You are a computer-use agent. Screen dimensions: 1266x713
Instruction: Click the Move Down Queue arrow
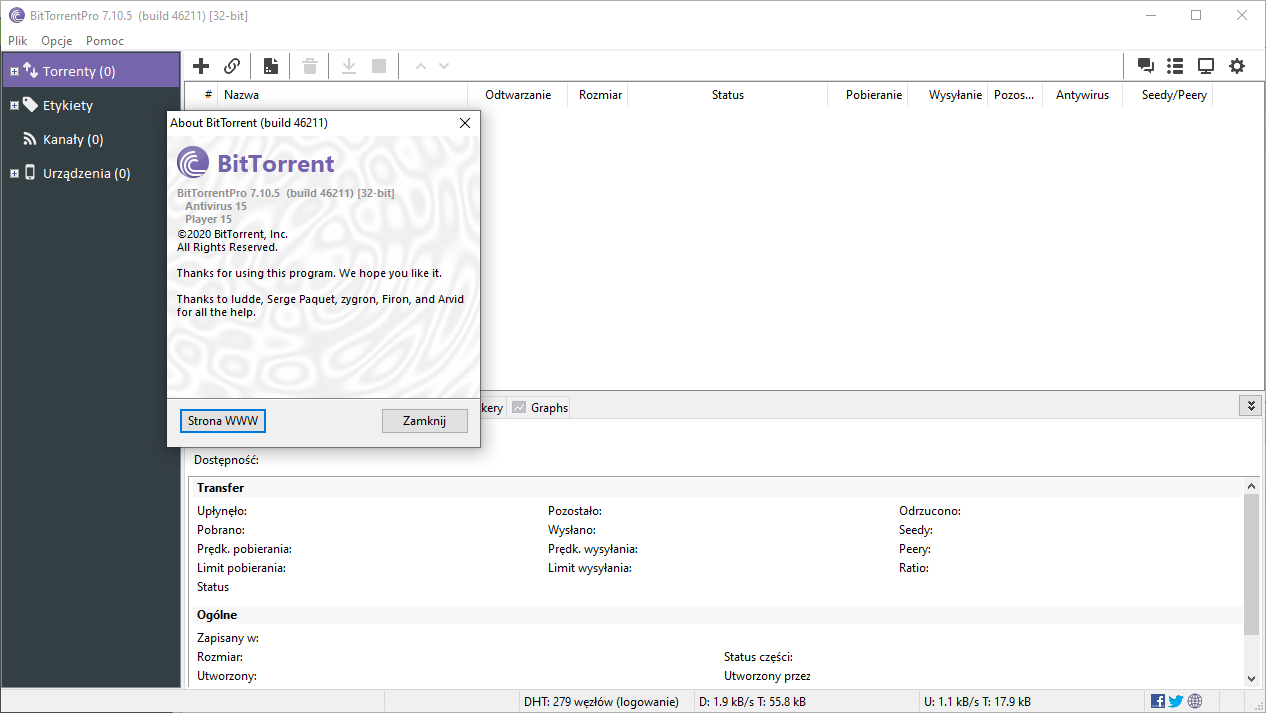point(444,66)
